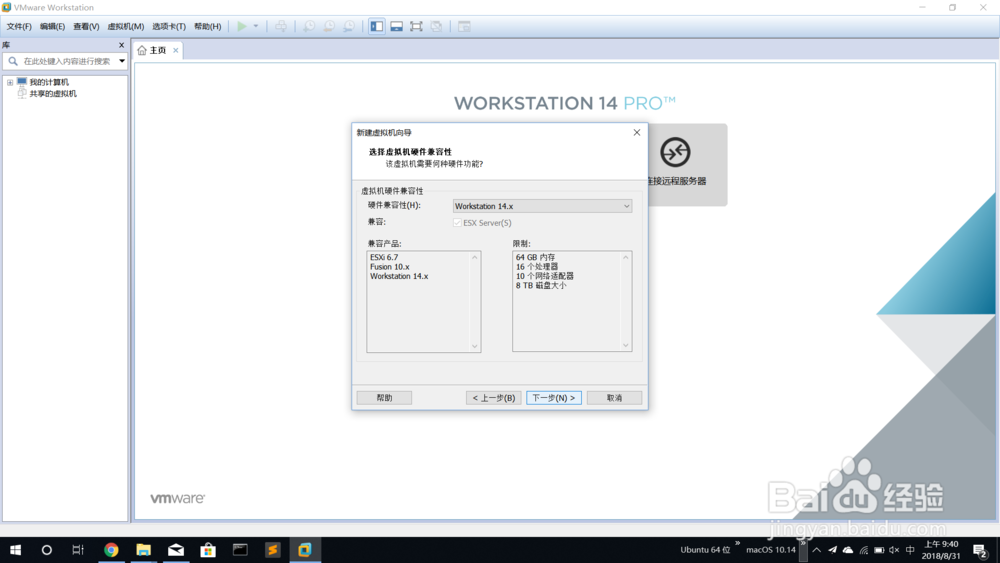Close the 主页 tab
Image resolution: width=1000 pixels, height=563 pixels.
pyautogui.click(x=175, y=50)
